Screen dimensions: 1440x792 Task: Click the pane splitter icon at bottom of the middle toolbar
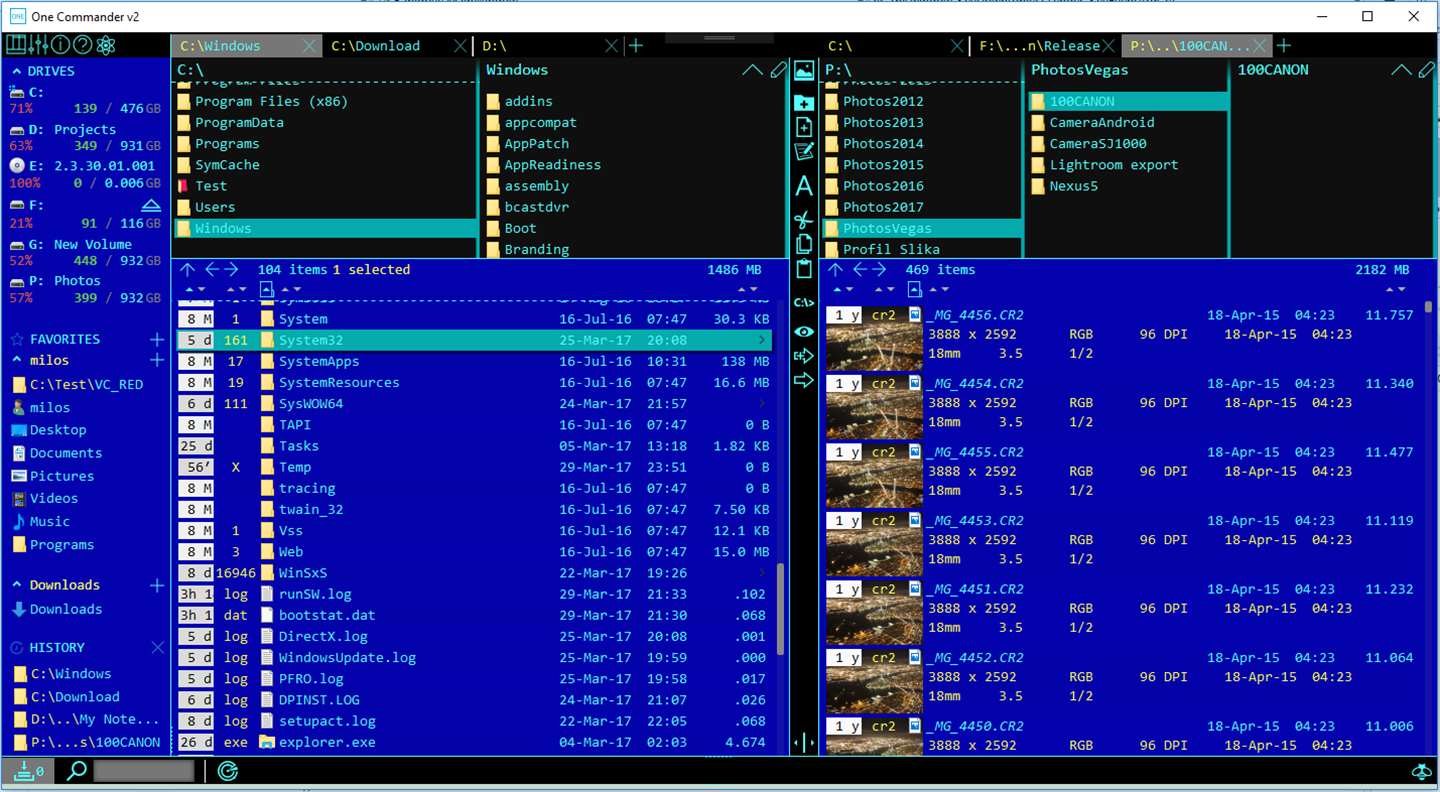(x=804, y=743)
